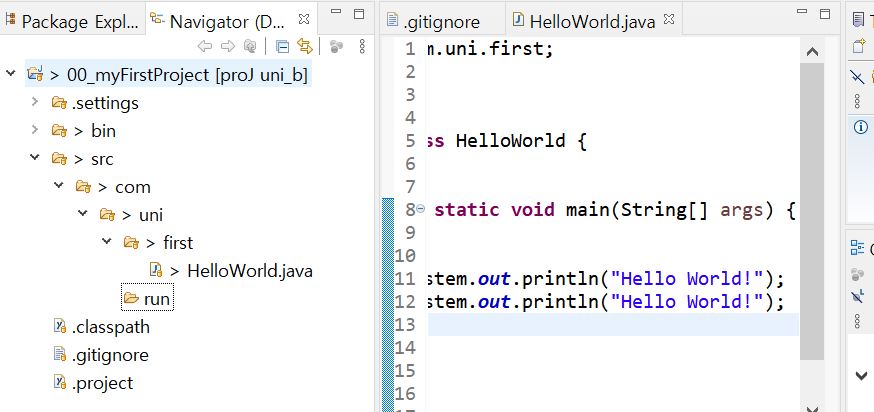This screenshot has width=874, height=412.
Task: Click the src folder icon
Action: pos(59,159)
